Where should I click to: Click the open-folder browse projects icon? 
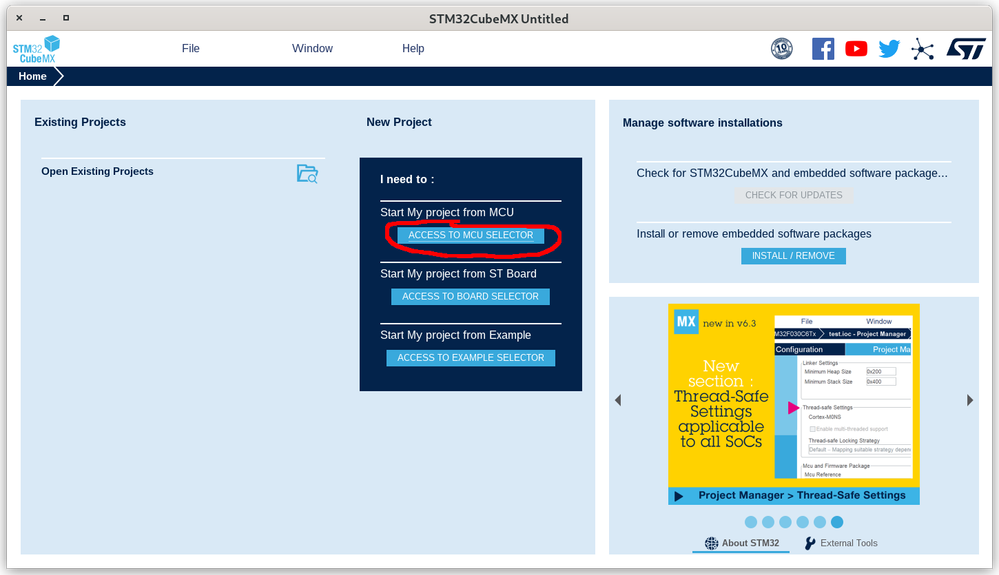coord(307,173)
